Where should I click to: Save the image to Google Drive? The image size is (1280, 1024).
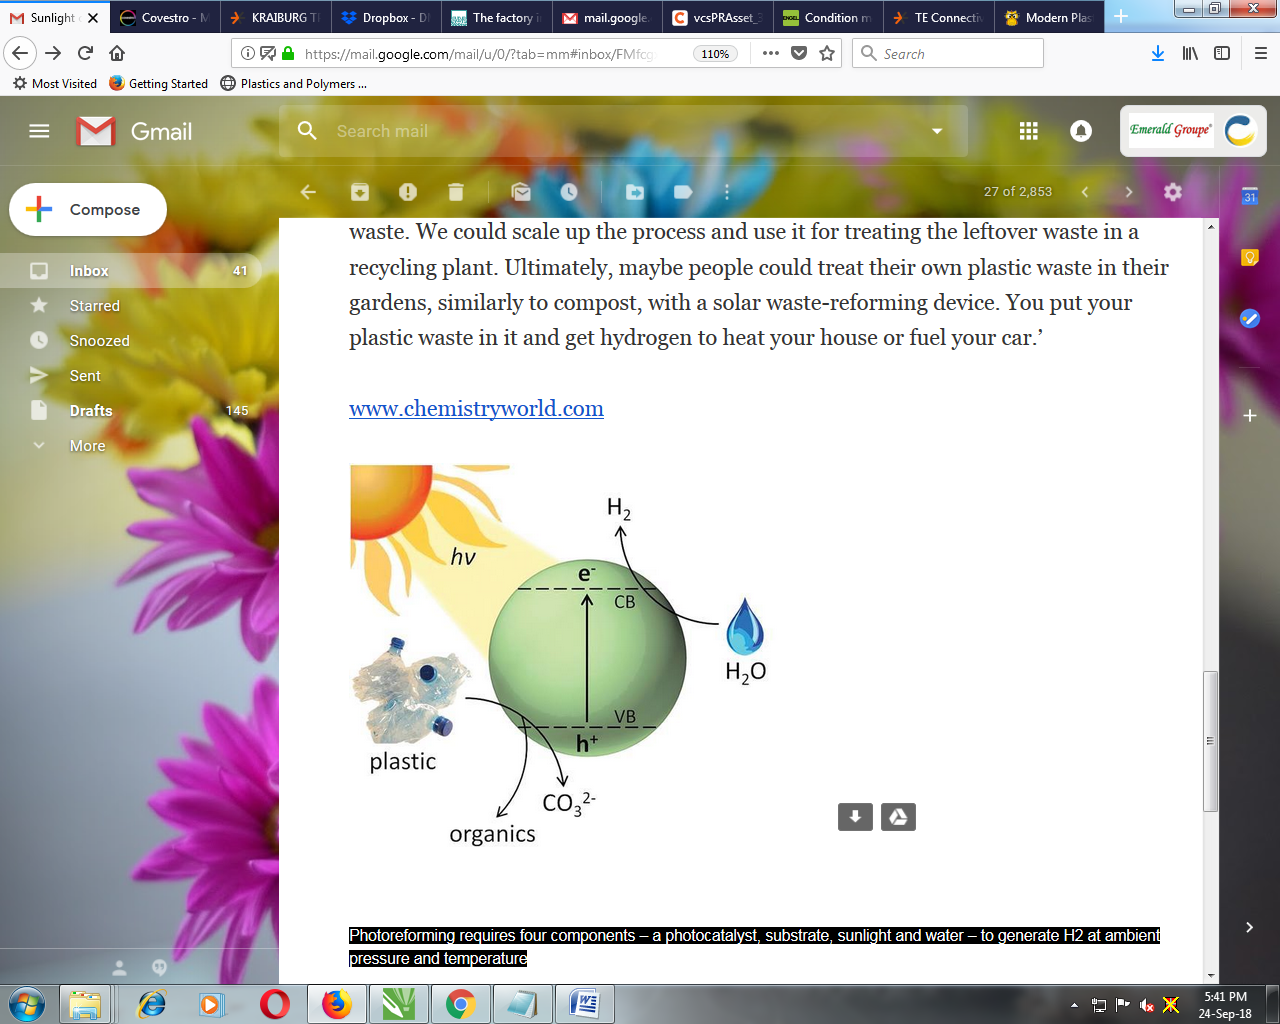pos(898,817)
